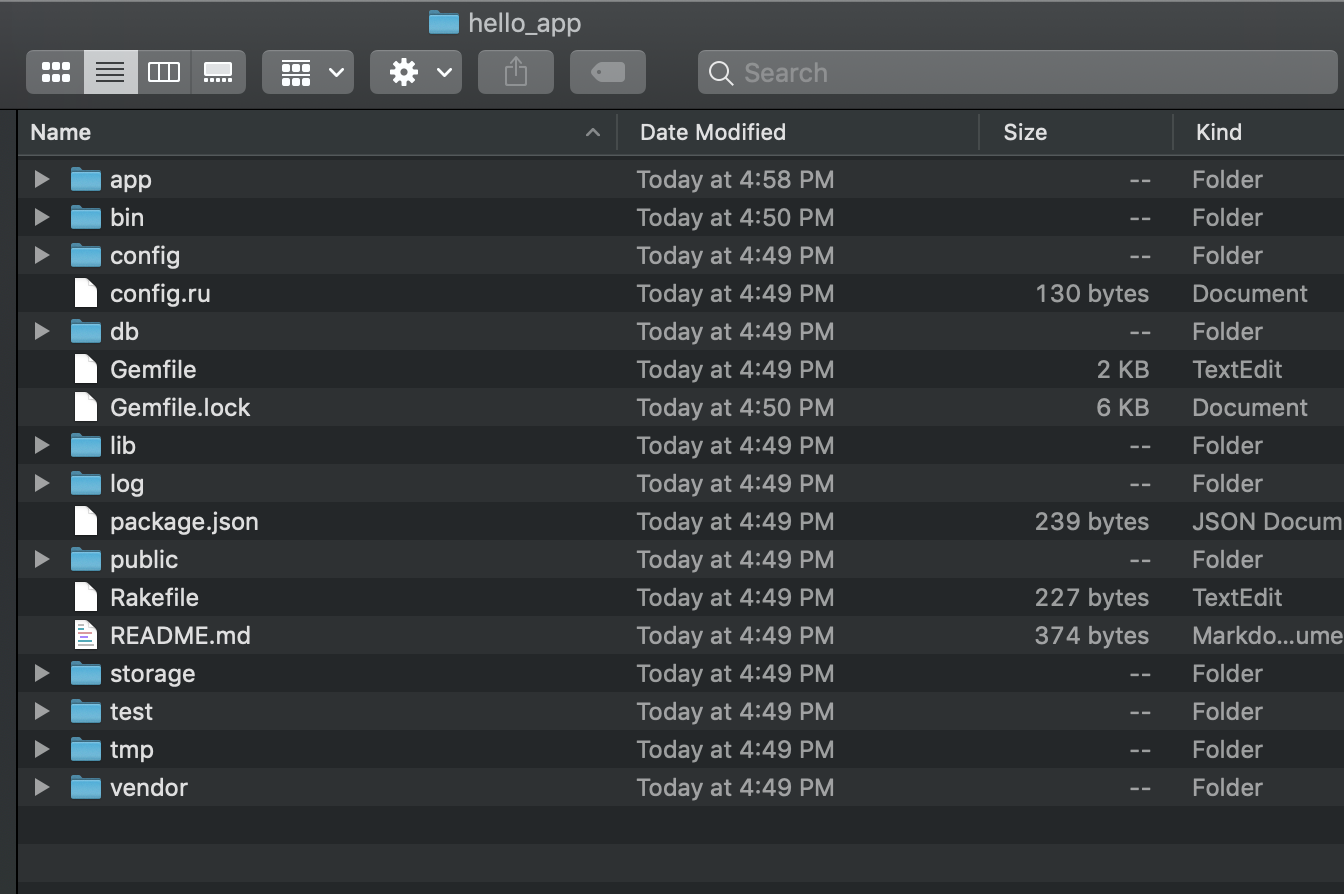This screenshot has width=1344, height=894.
Task: Select the test folder icon
Action: click(86, 711)
